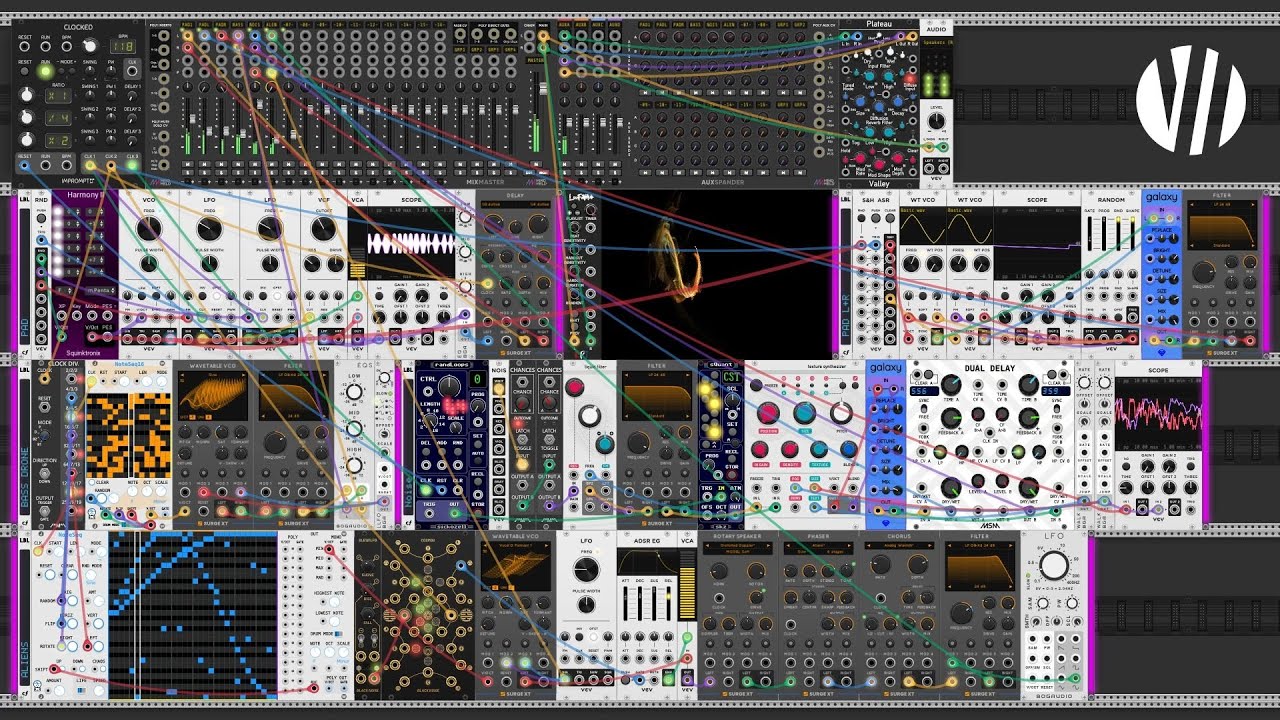This screenshot has height=720, width=1280.
Task: Click the RUN button on Clocked module
Action: [44, 71]
